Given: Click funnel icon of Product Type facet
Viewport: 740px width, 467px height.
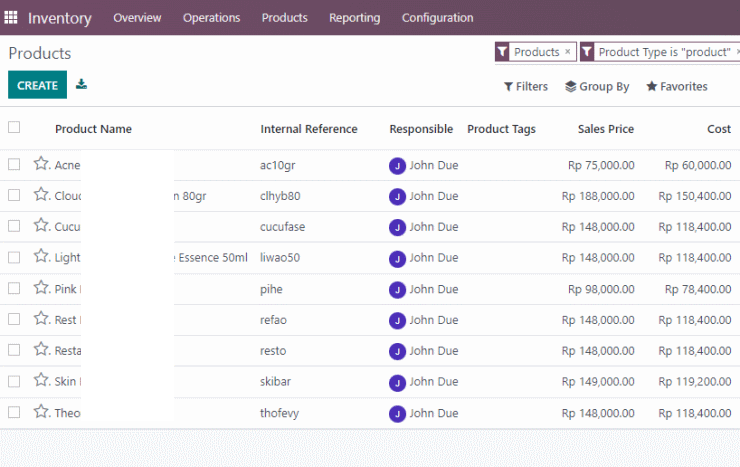Looking at the screenshot, I should click(587, 51).
